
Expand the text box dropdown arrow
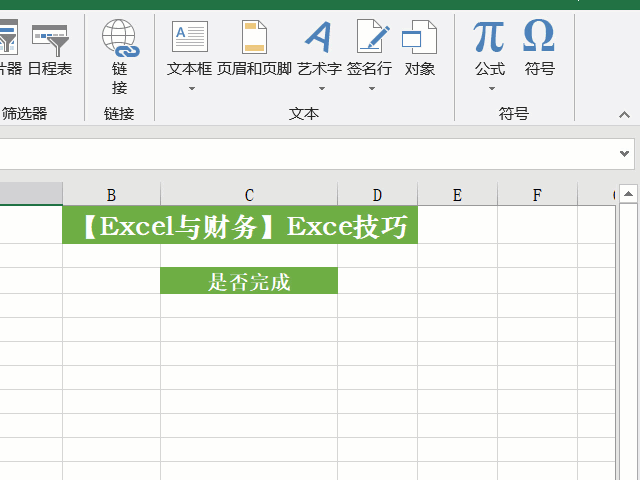pos(191,89)
